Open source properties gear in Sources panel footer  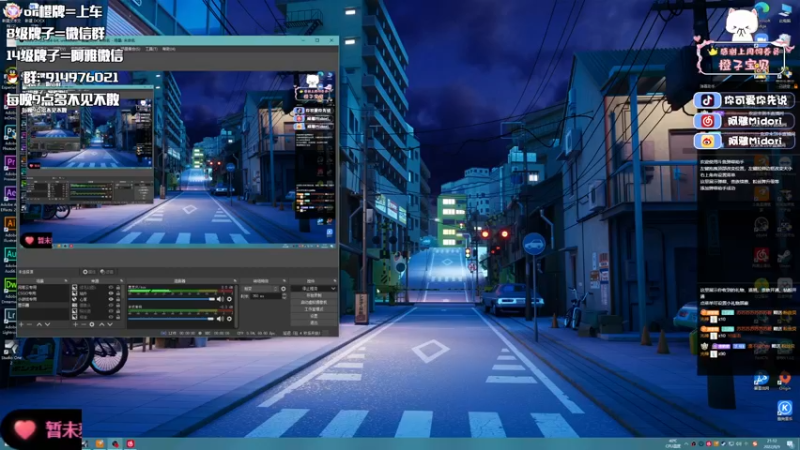[x=92, y=324]
